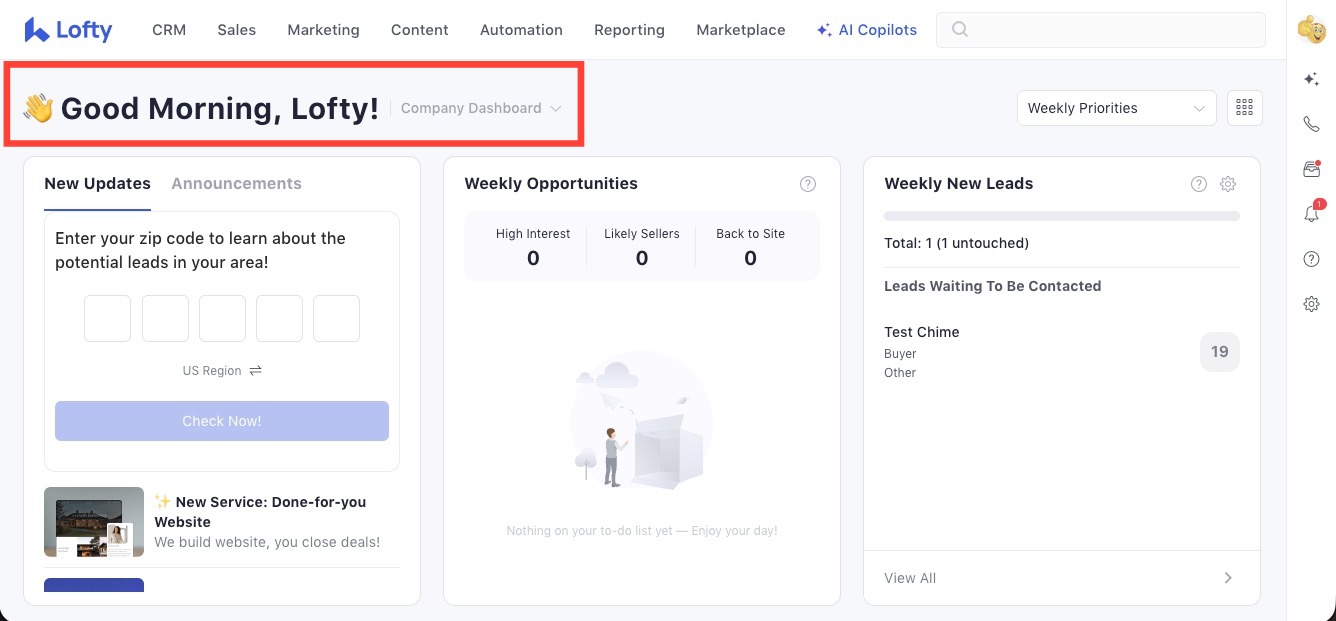Screen dimensions: 1336x621
Task: Open the Weekly Priorities dropdown
Action: tap(1116, 108)
